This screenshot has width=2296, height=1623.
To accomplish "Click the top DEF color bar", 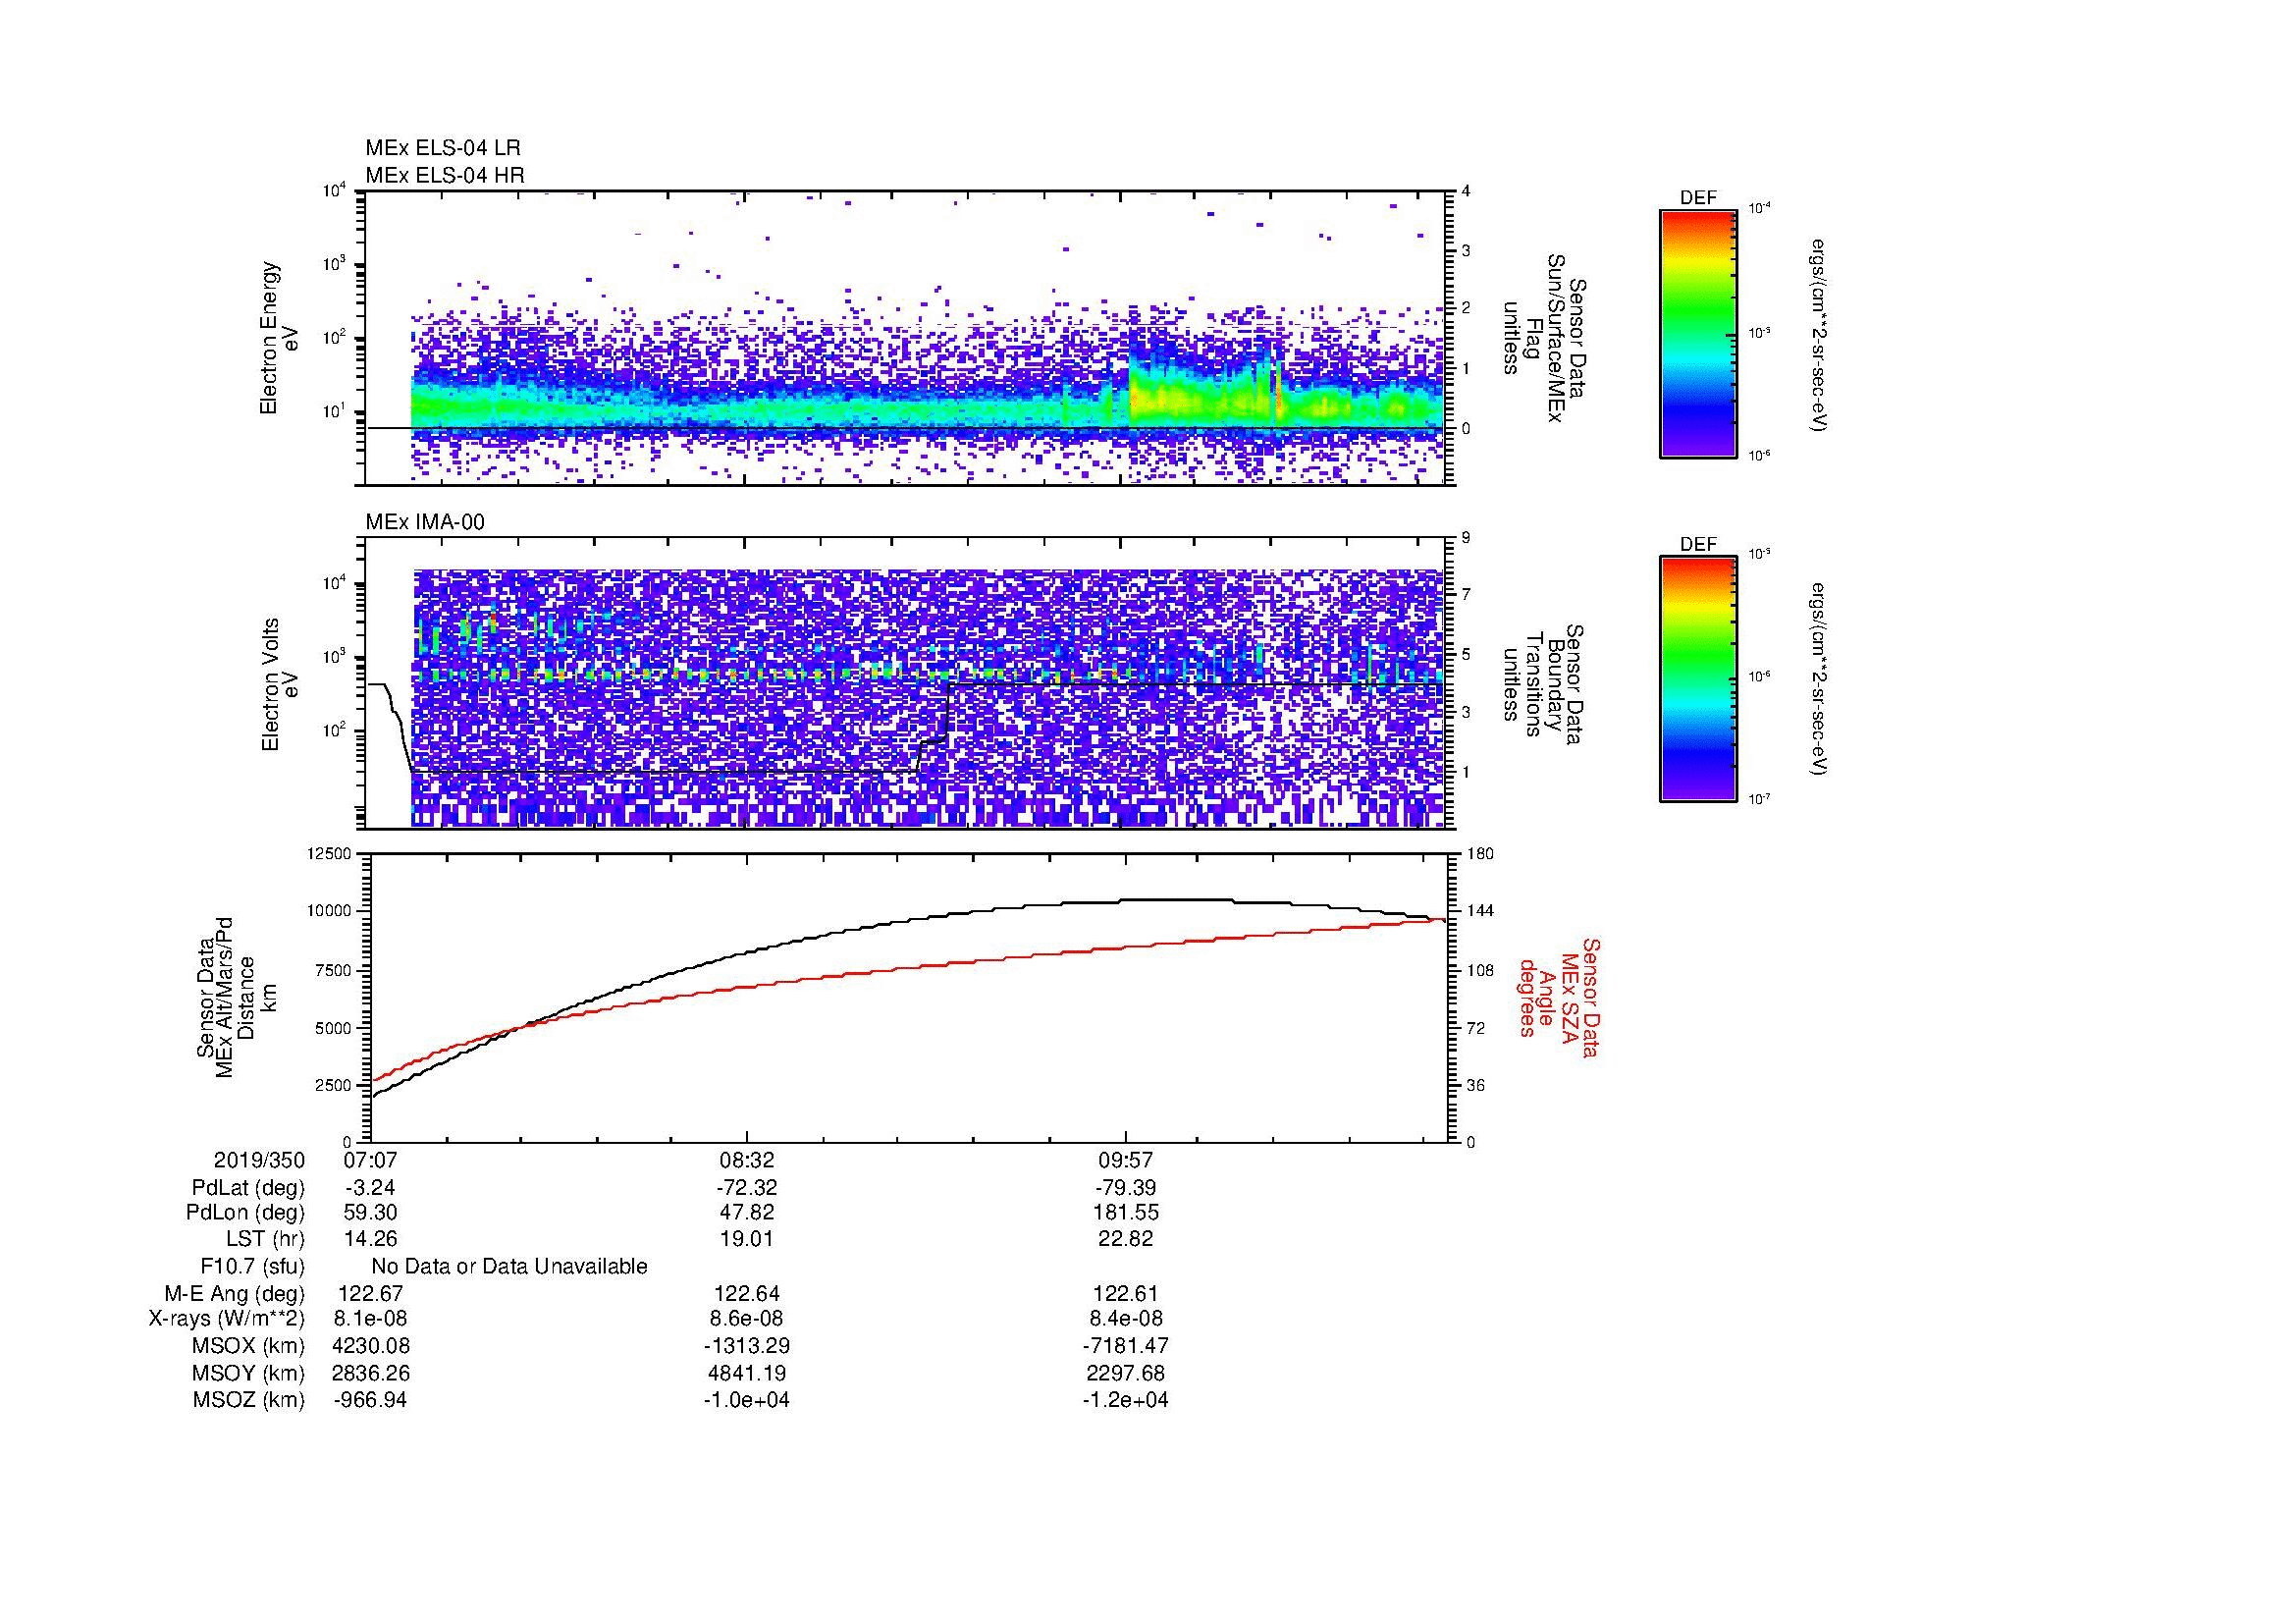I will [x=1697, y=334].
